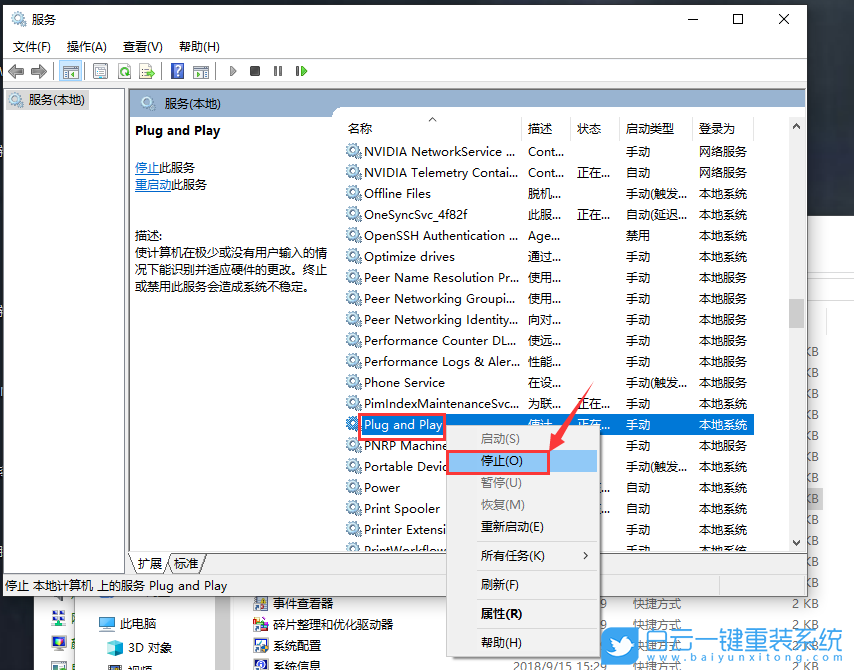
Task: Click the Restart Service toolbar icon
Action: 301,71
